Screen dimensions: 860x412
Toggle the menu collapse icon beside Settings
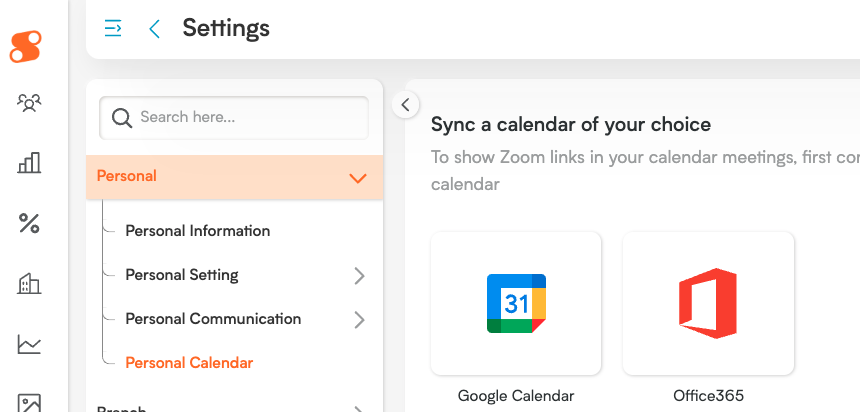coord(114,28)
